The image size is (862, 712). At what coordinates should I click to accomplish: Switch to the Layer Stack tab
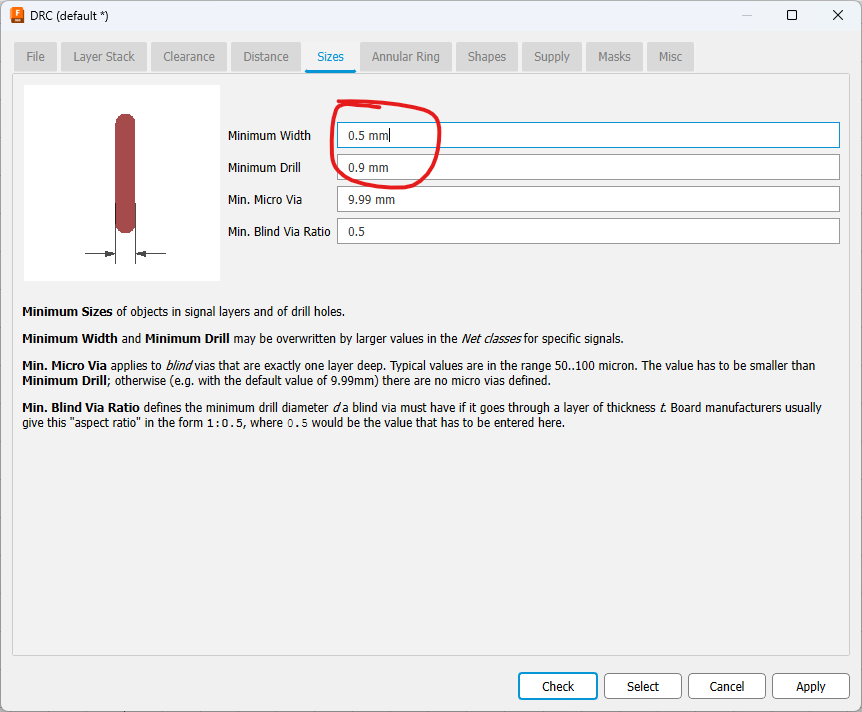click(104, 57)
